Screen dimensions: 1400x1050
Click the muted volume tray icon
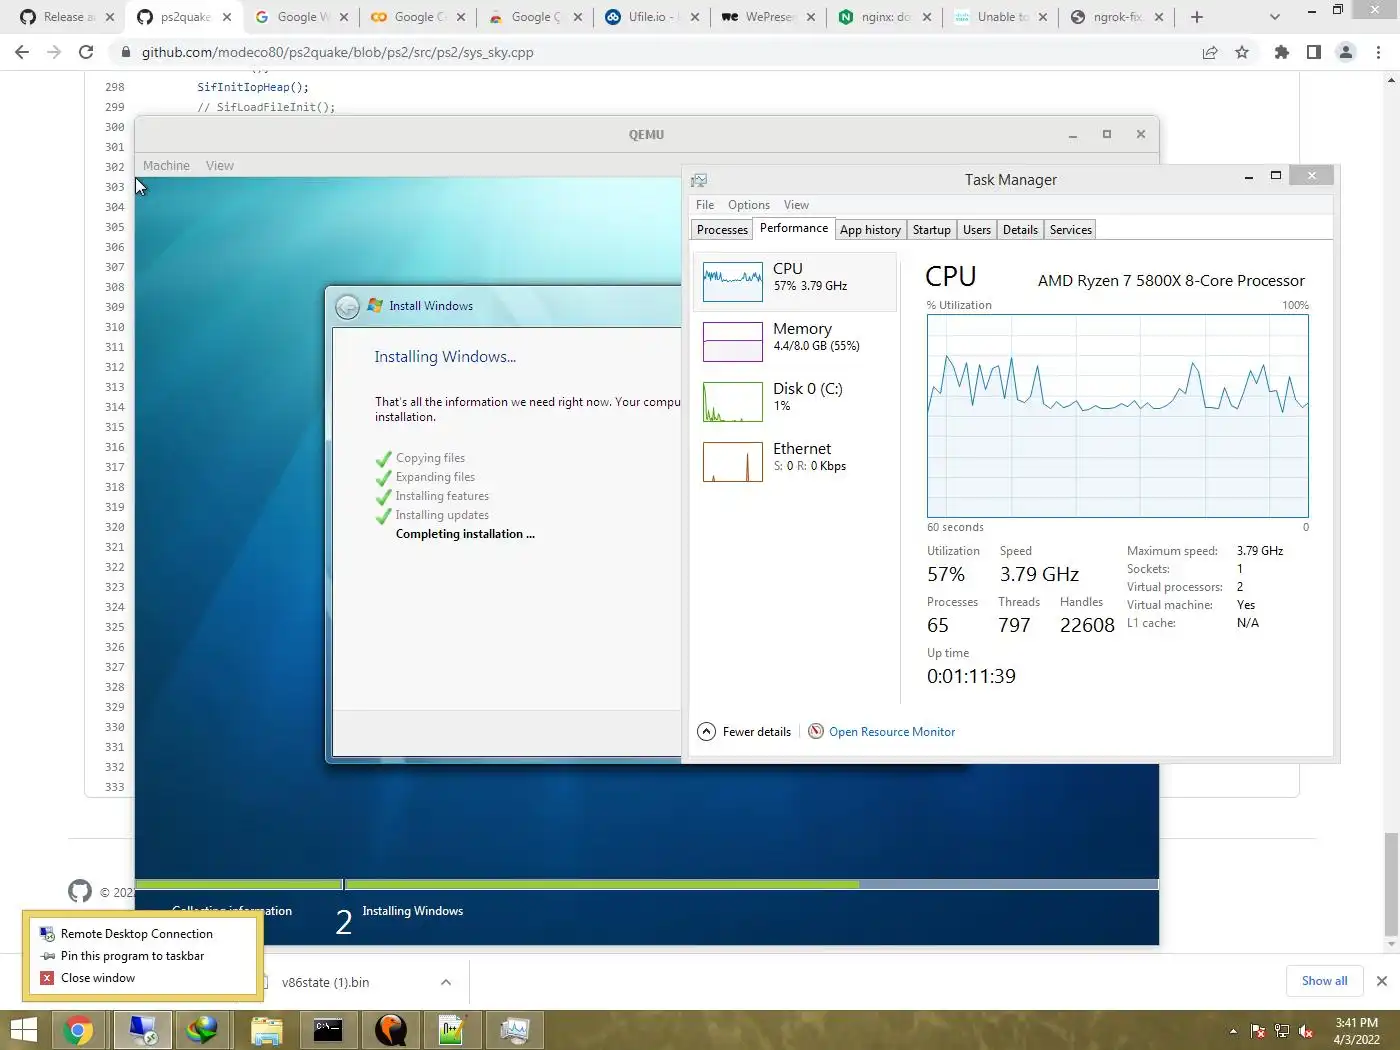click(x=1306, y=1031)
